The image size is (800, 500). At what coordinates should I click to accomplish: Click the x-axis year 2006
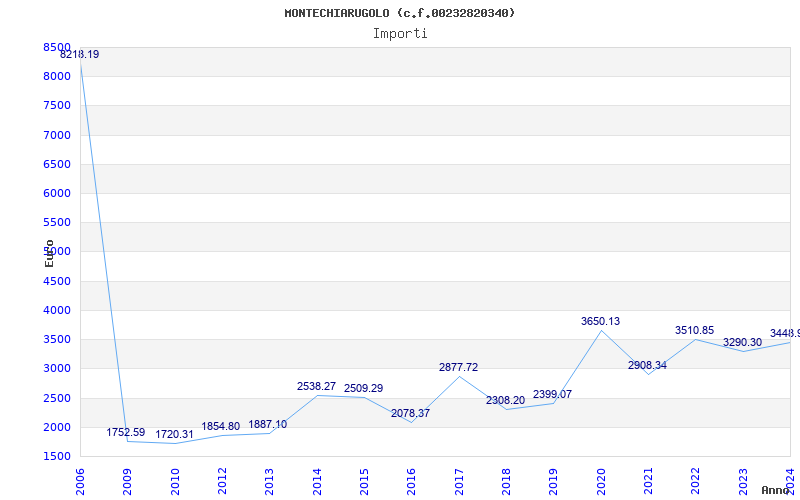80,482
